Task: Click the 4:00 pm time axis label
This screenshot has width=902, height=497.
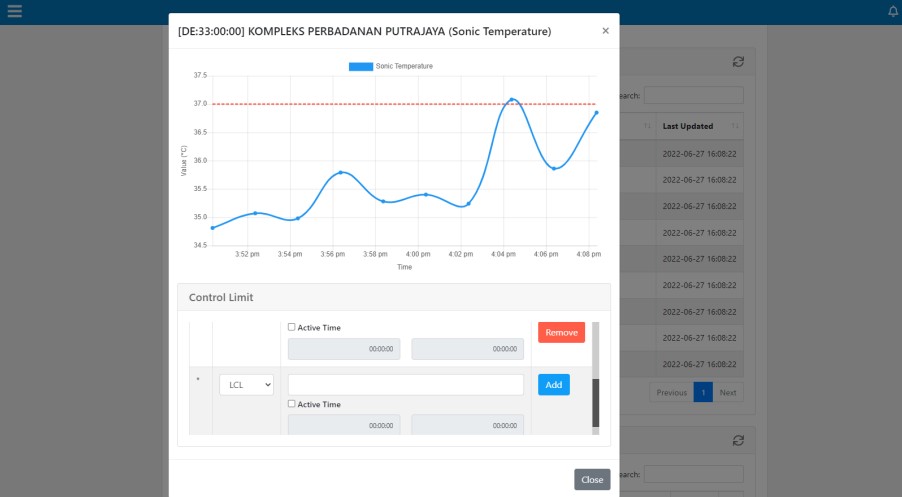Action: [418, 254]
